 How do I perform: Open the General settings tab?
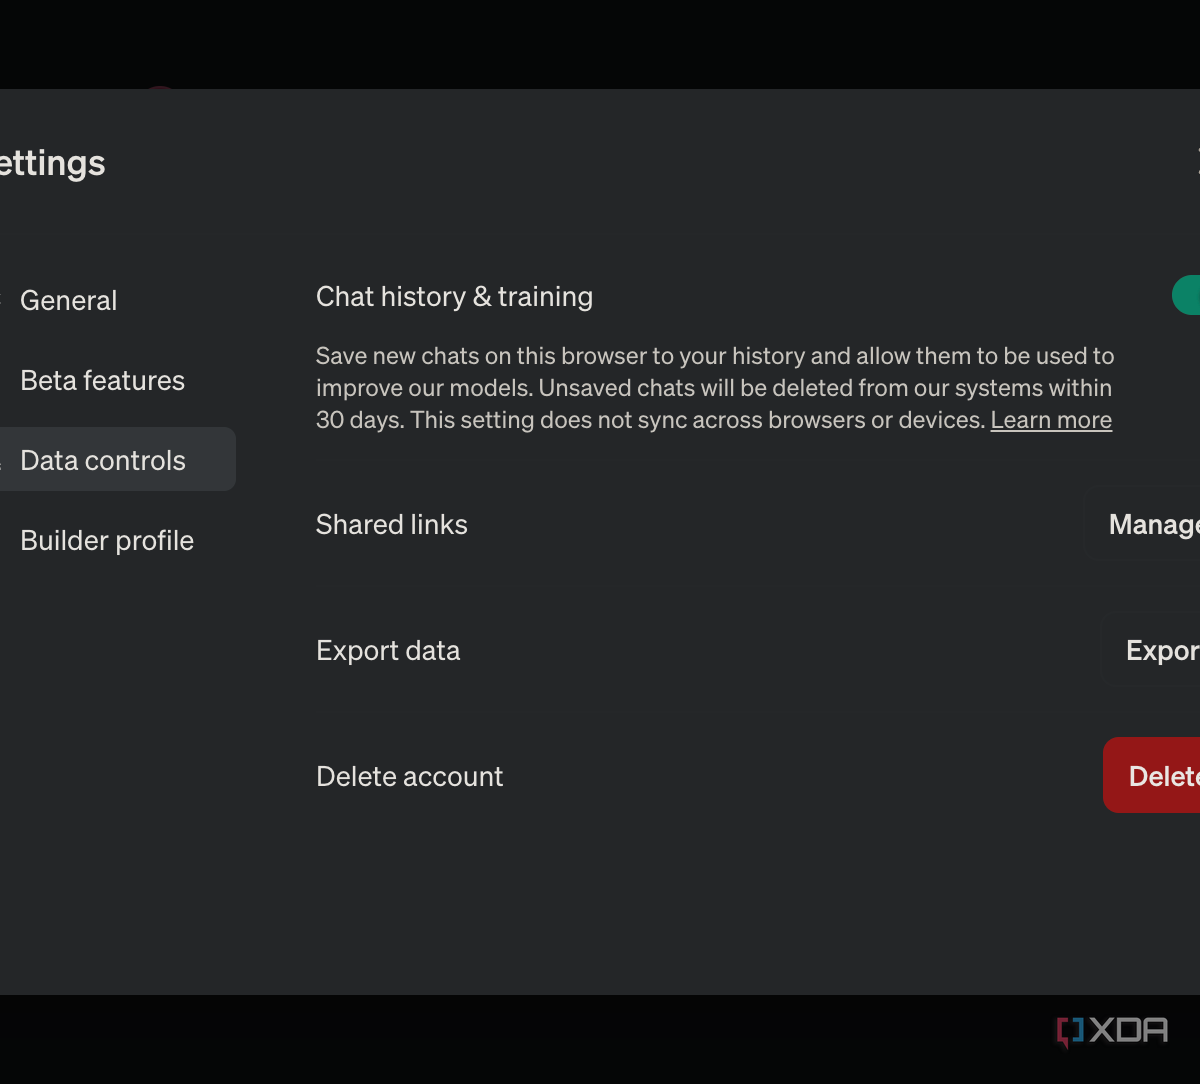68,300
